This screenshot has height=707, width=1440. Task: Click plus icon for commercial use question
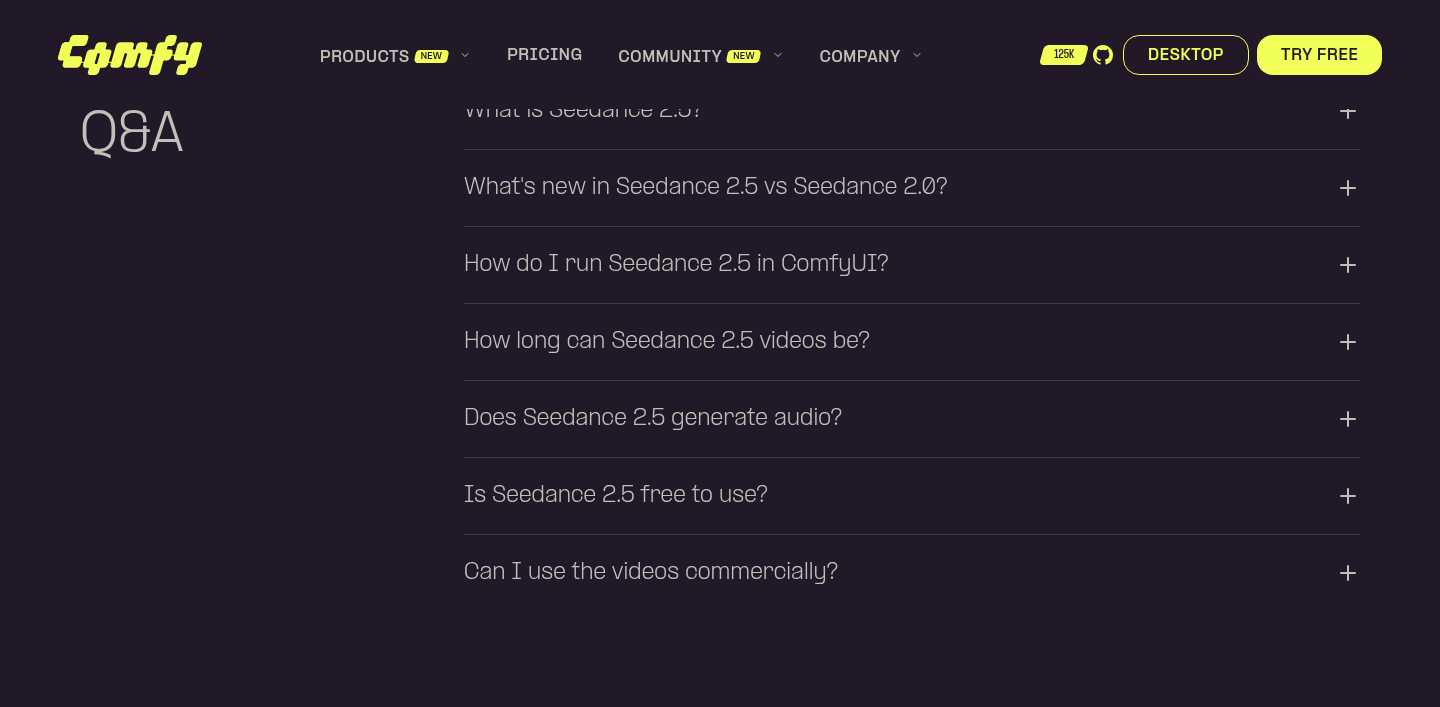tap(1348, 573)
